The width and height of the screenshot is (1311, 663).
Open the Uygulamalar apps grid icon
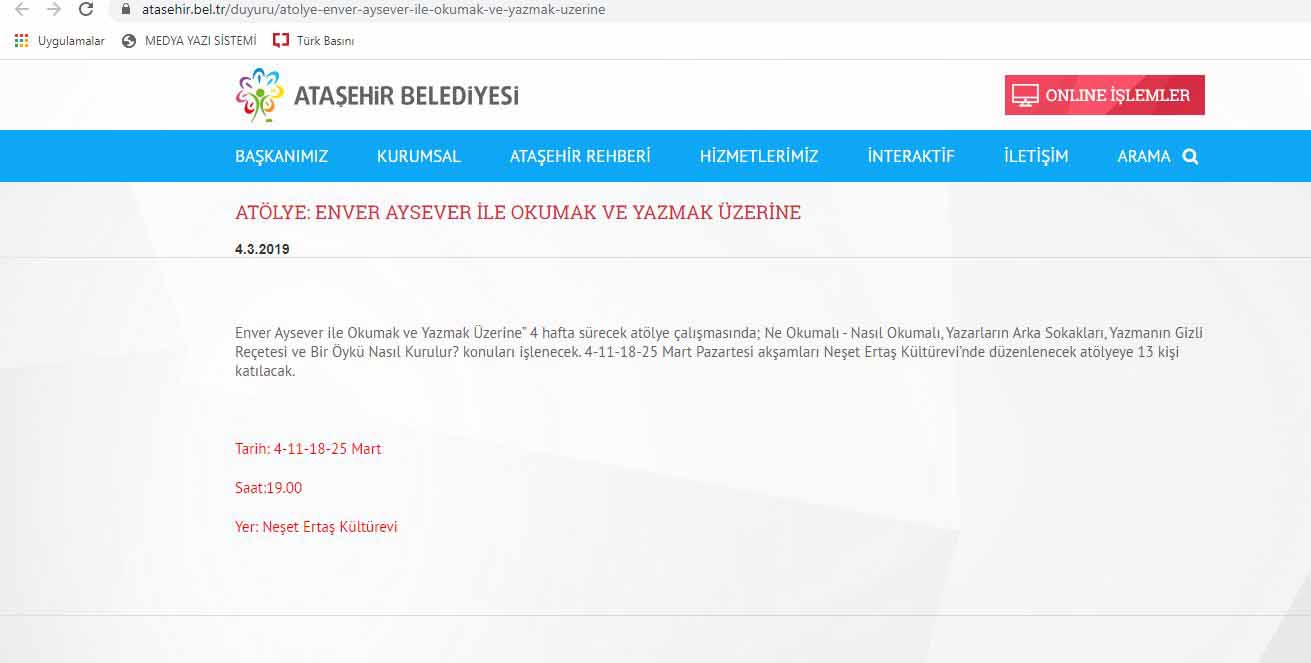(22, 41)
